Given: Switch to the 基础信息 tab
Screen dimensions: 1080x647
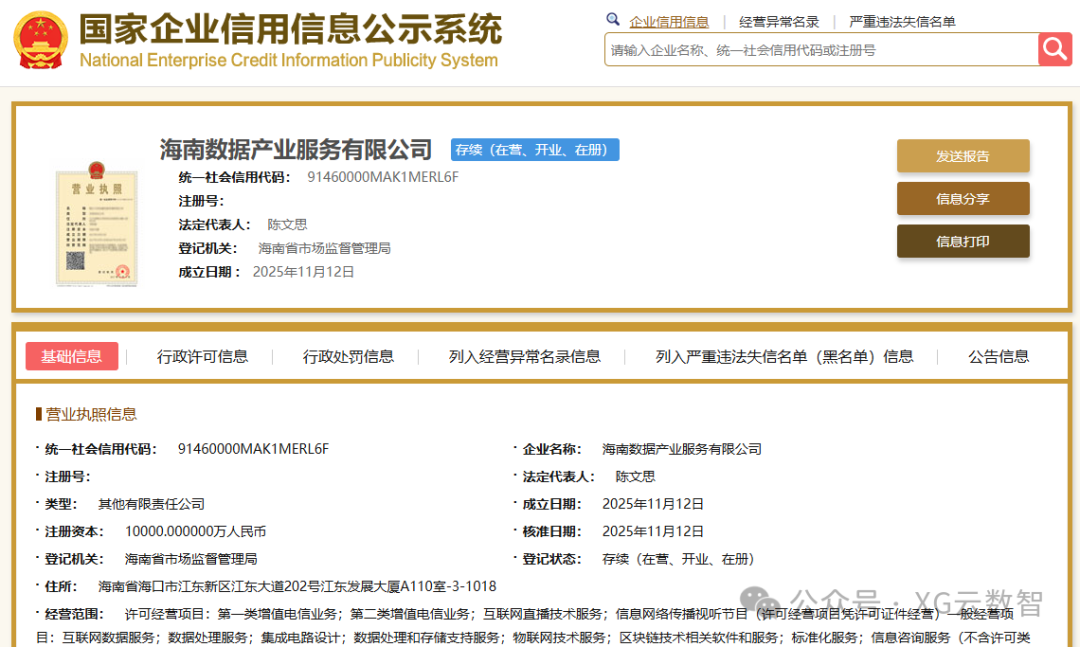Looking at the screenshot, I should pyautogui.click(x=71, y=357).
